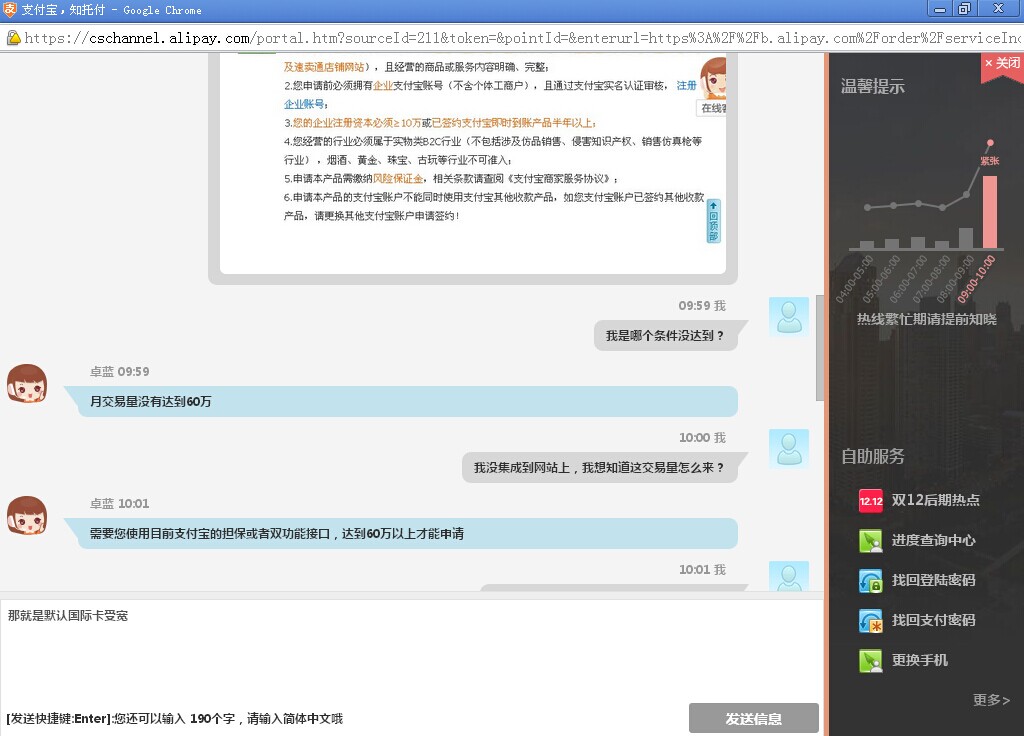Click the SSL padlock in address bar

coord(13,38)
